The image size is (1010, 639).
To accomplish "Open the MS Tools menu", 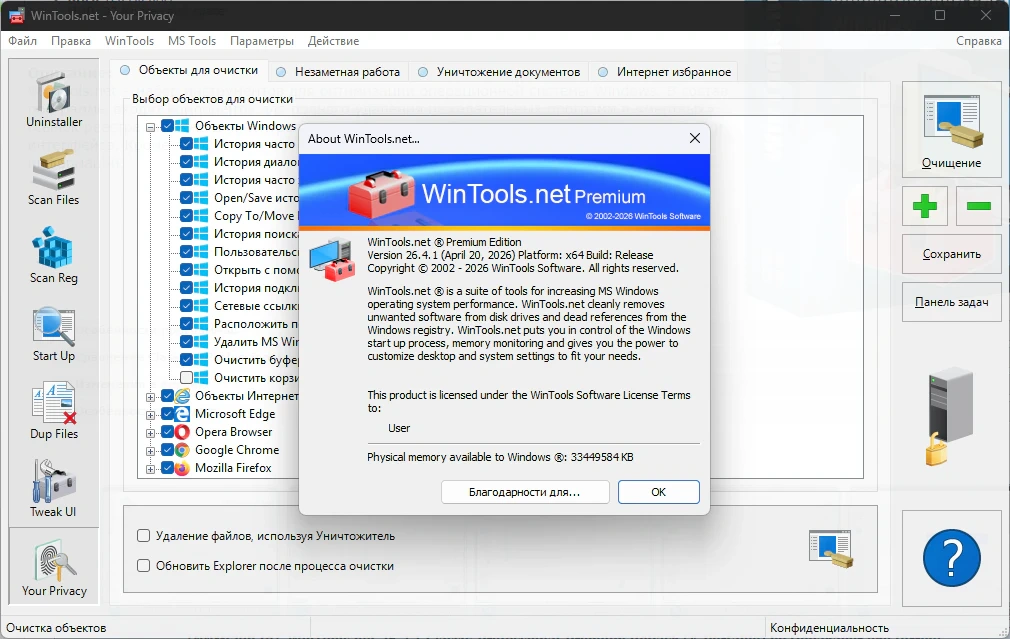I will [192, 41].
